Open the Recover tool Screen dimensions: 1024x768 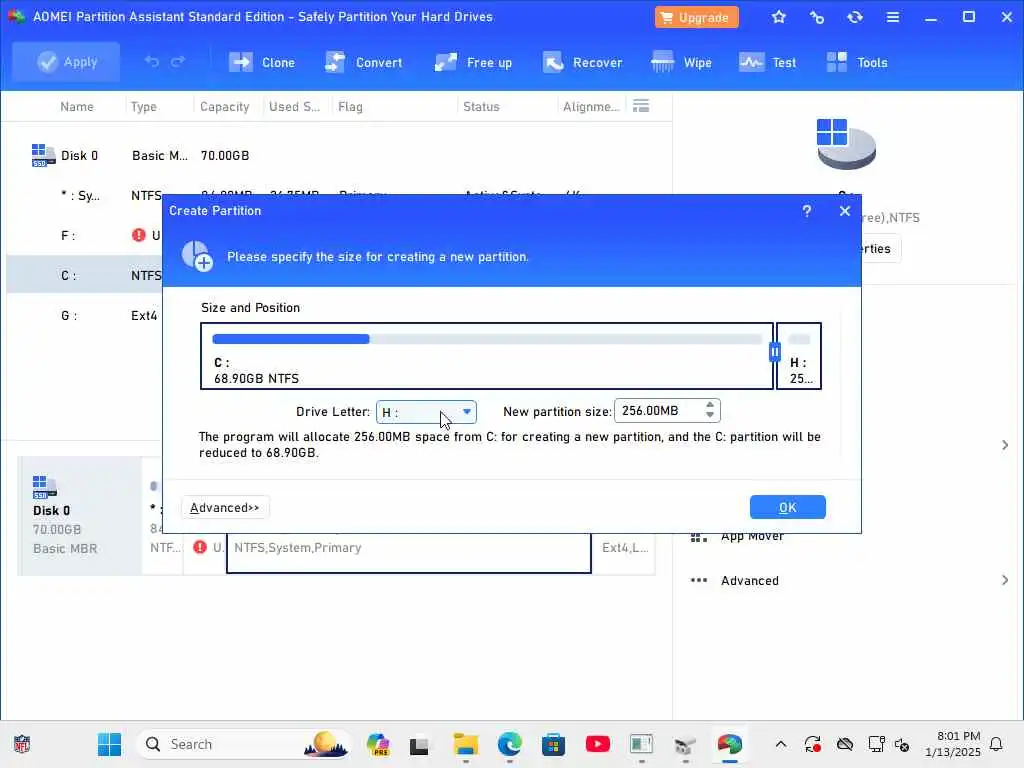pos(582,63)
